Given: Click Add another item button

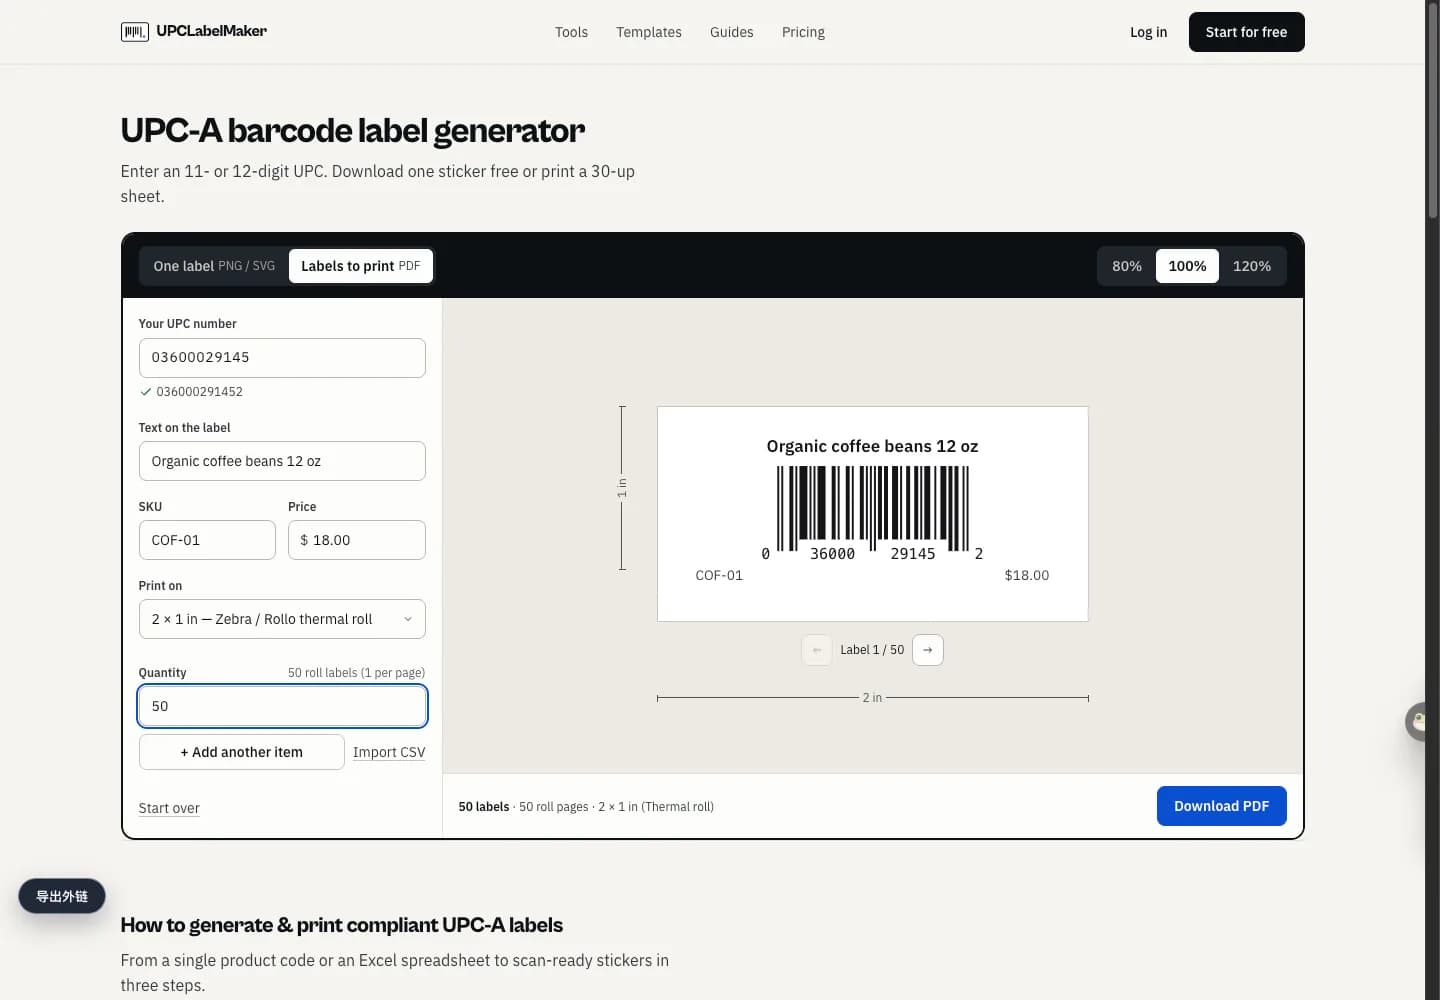Looking at the screenshot, I should pos(241,752).
